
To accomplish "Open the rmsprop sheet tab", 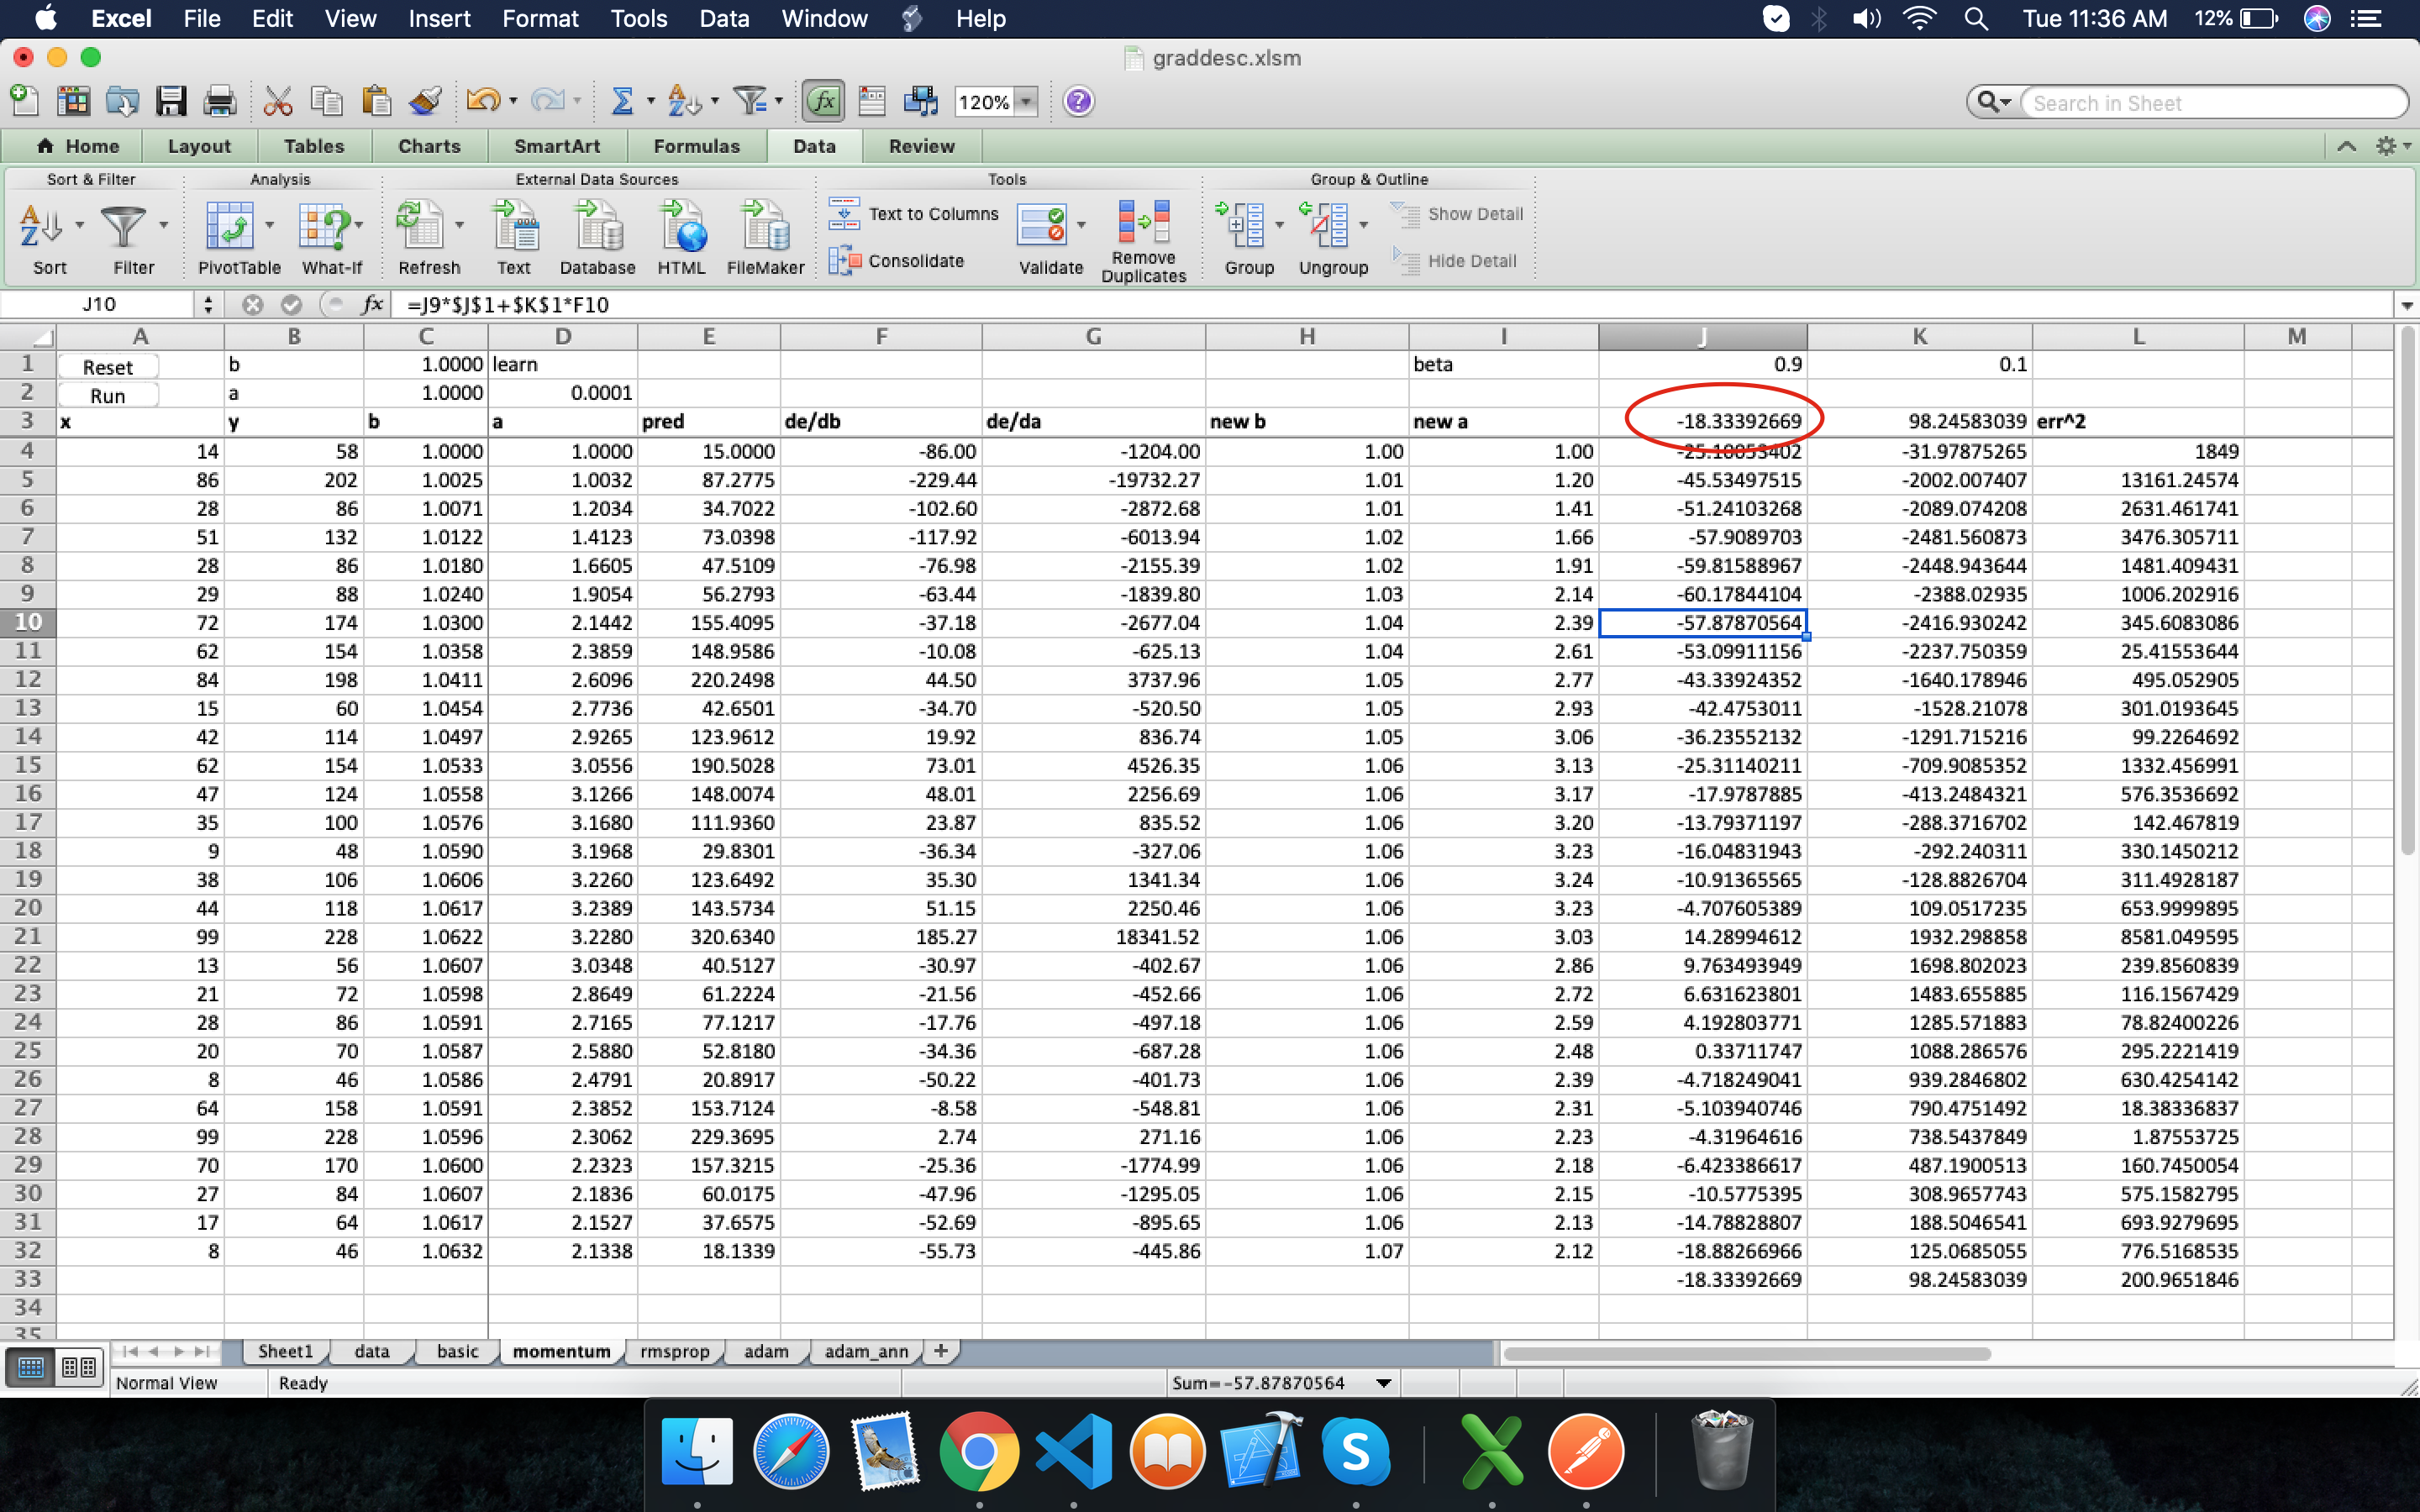I will [674, 1351].
